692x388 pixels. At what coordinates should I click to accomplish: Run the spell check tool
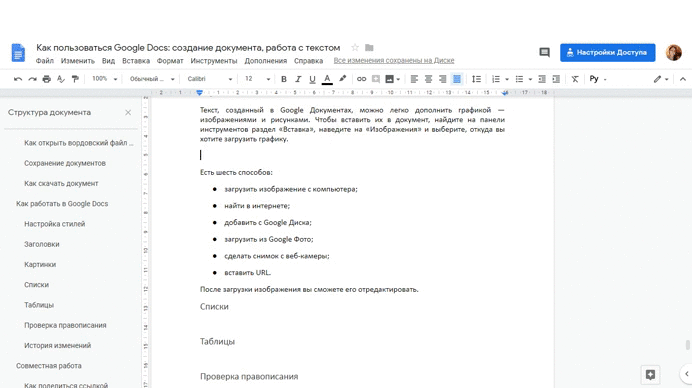point(61,79)
